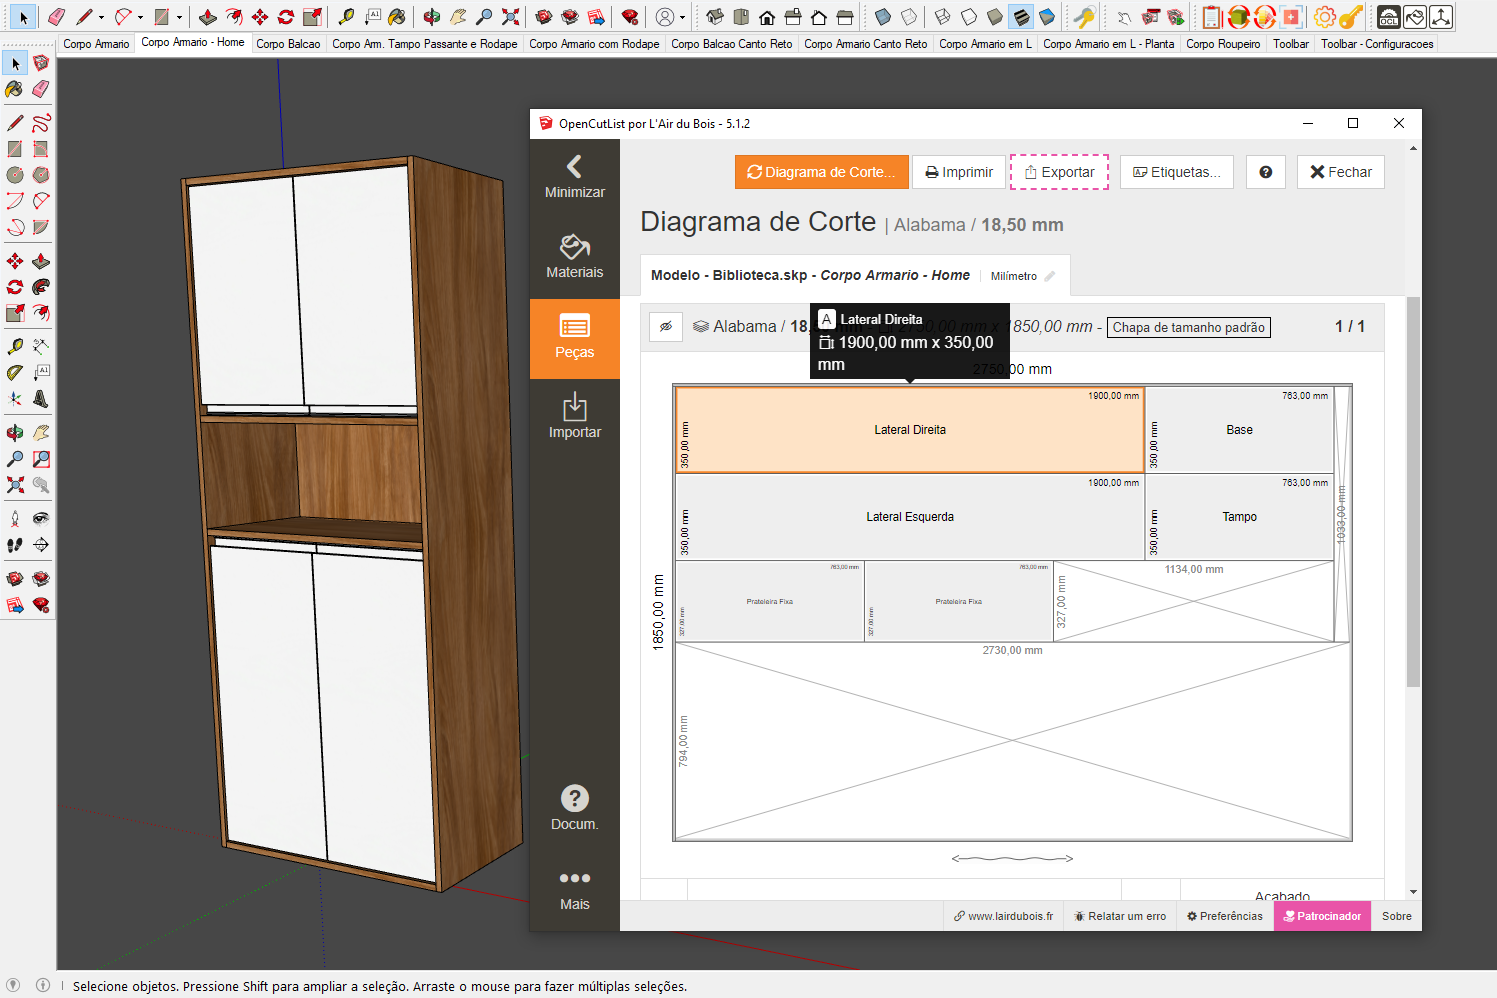Image resolution: width=1497 pixels, height=998 pixels.
Task: Enable Shaded style icon
Action: coord(995,17)
